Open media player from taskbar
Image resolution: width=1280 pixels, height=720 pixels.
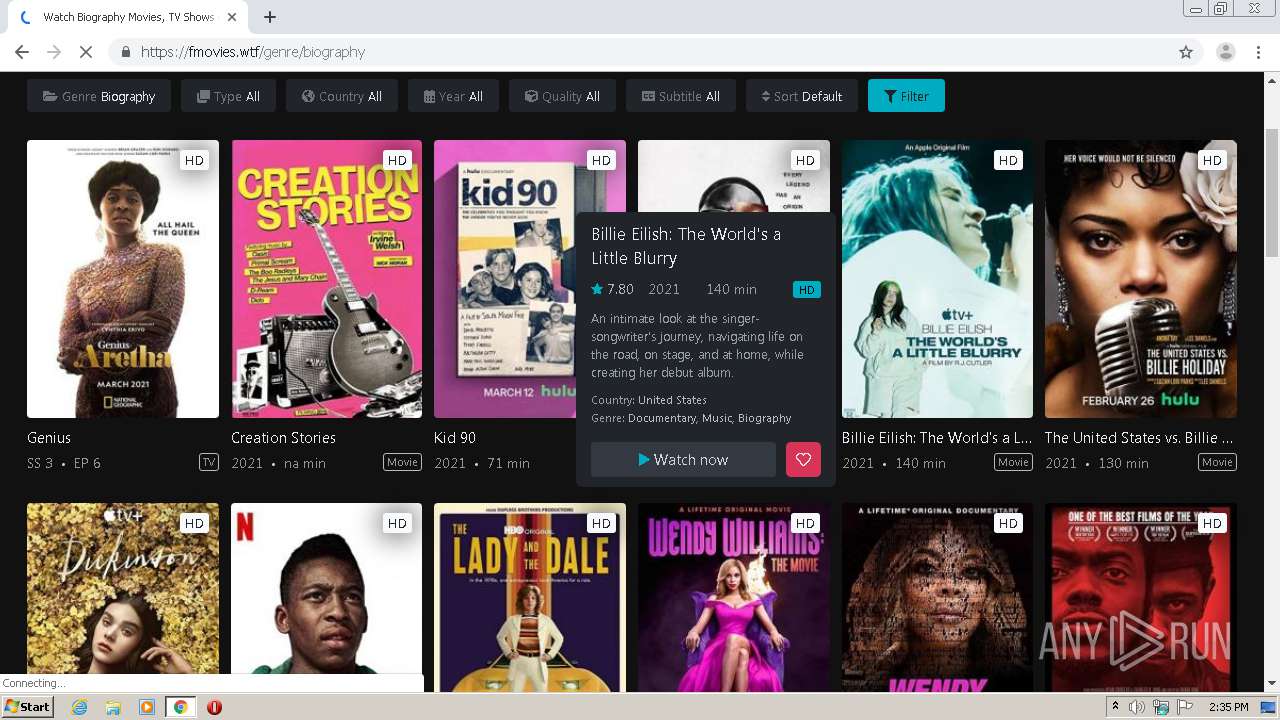[x=146, y=707]
